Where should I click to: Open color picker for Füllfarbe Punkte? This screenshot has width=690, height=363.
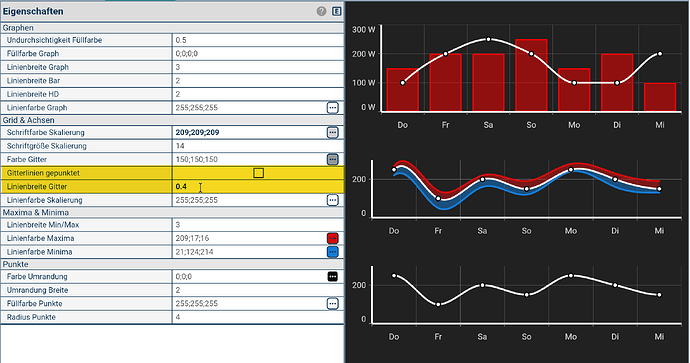[333, 304]
